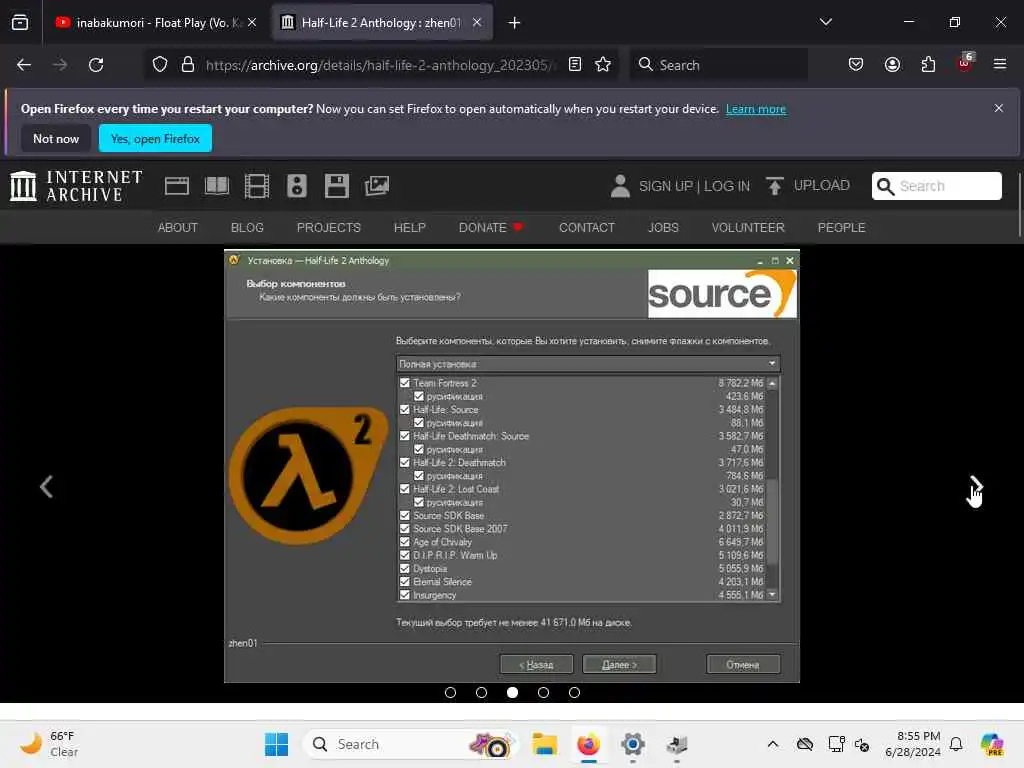This screenshot has height=768, width=1024.
Task: Click the address bar URL field
Action: click(381, 65)
